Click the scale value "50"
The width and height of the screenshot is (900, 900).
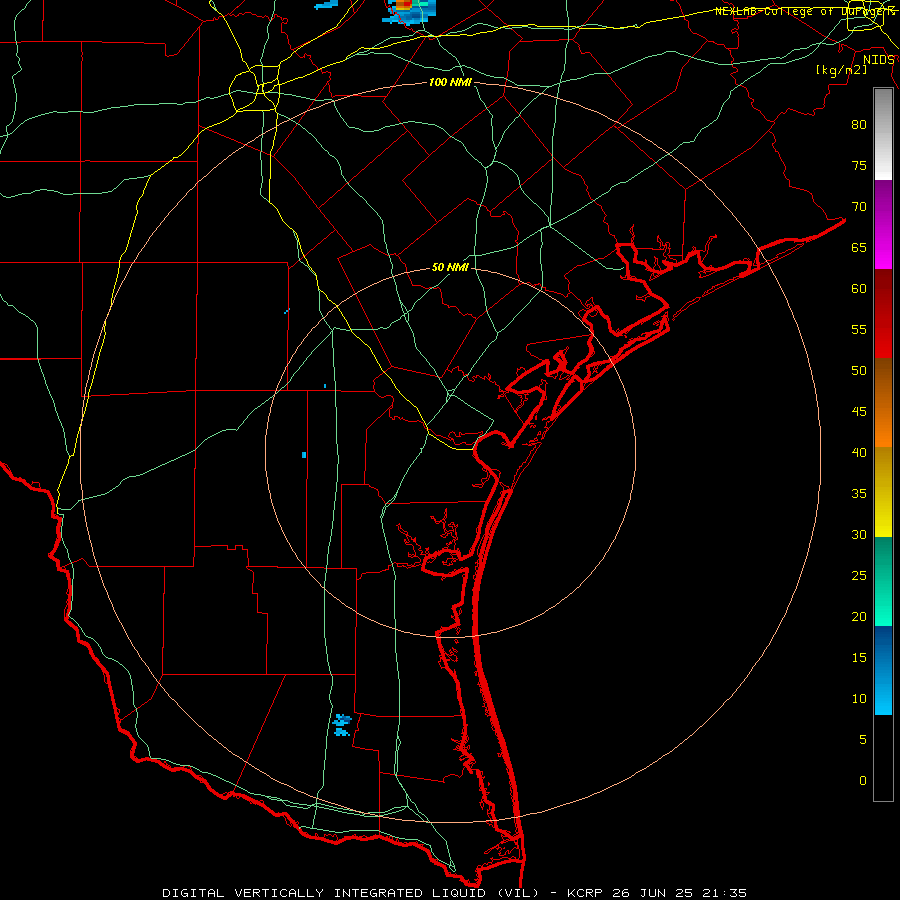(859, 370)
